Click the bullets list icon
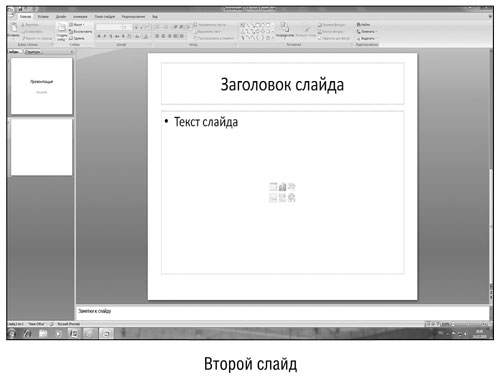The image size is (500, 376). pyautogui.click(x=158, y=27)
